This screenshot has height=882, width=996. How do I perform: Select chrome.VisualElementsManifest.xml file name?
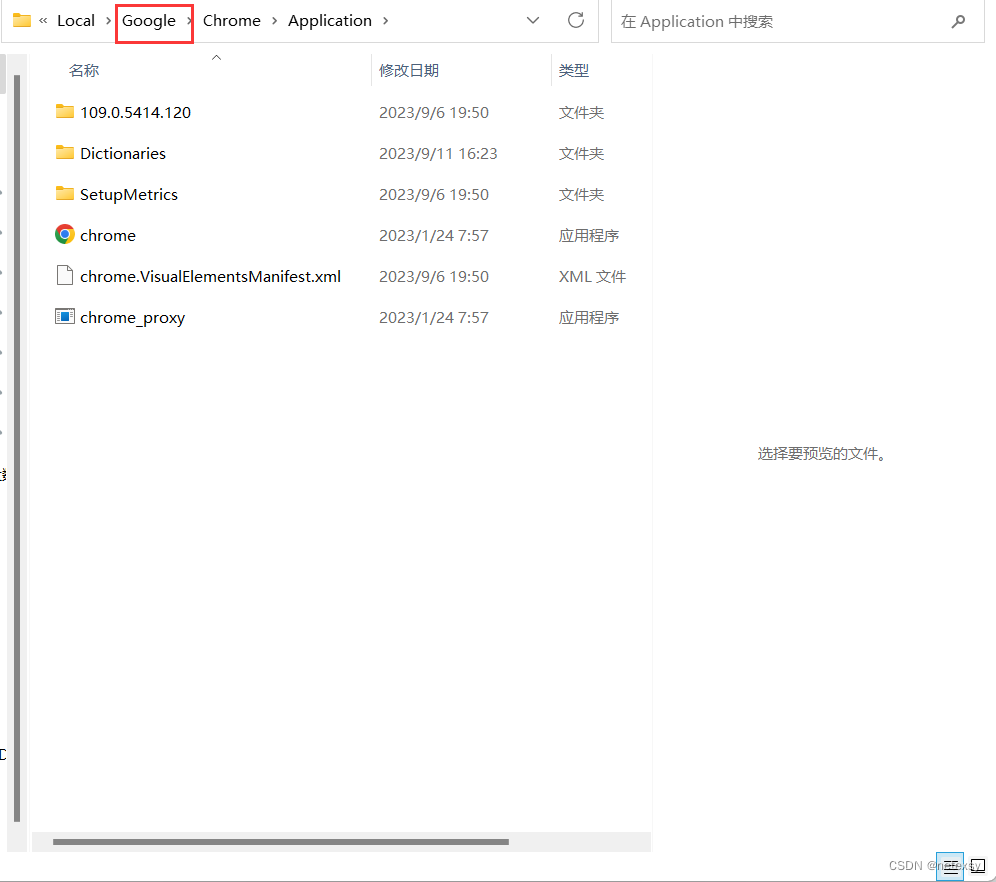[x=210, y=277]
